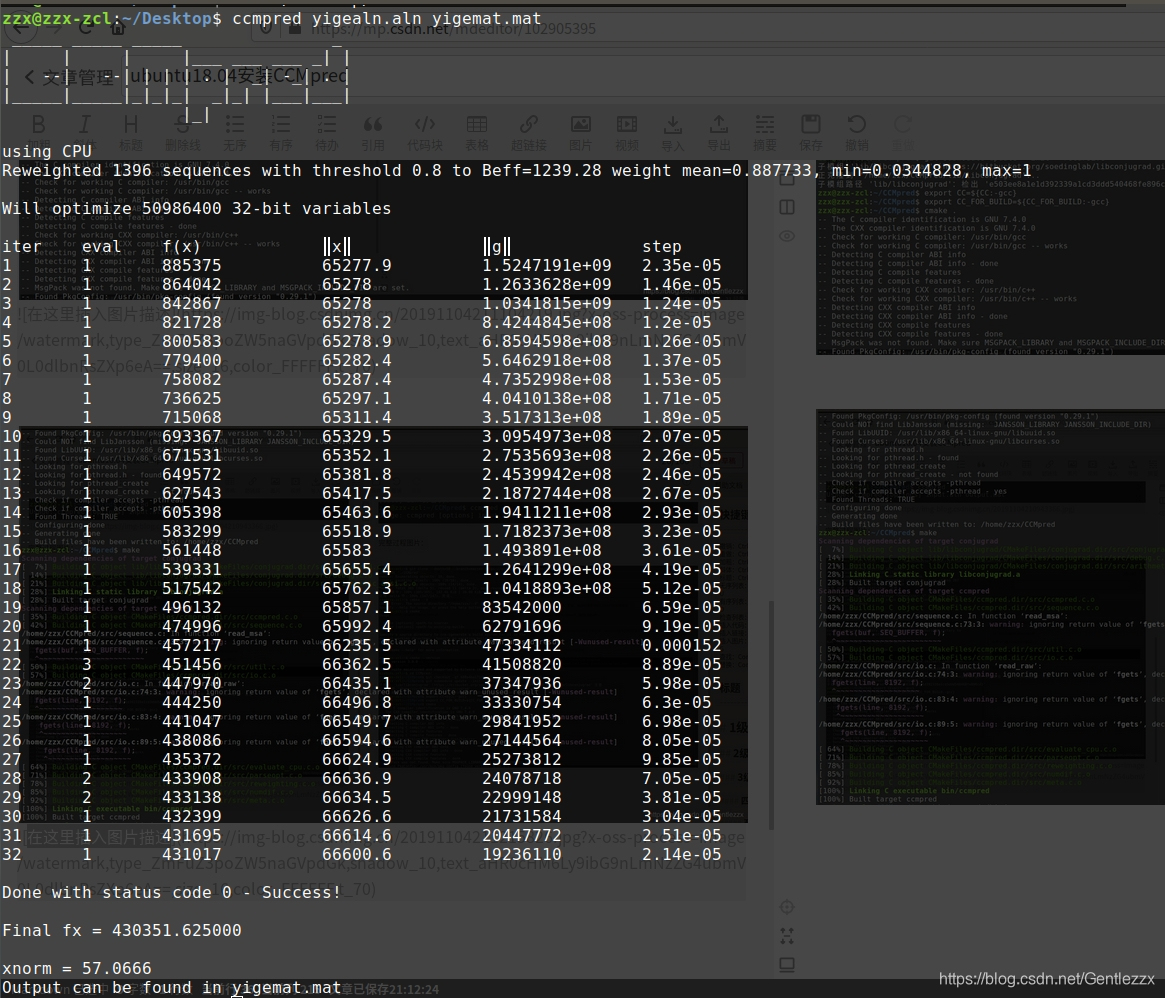The height and width of the screenshot is (998, 1165).
Task: Open the browser home page icon
Action: coord(118,29)
